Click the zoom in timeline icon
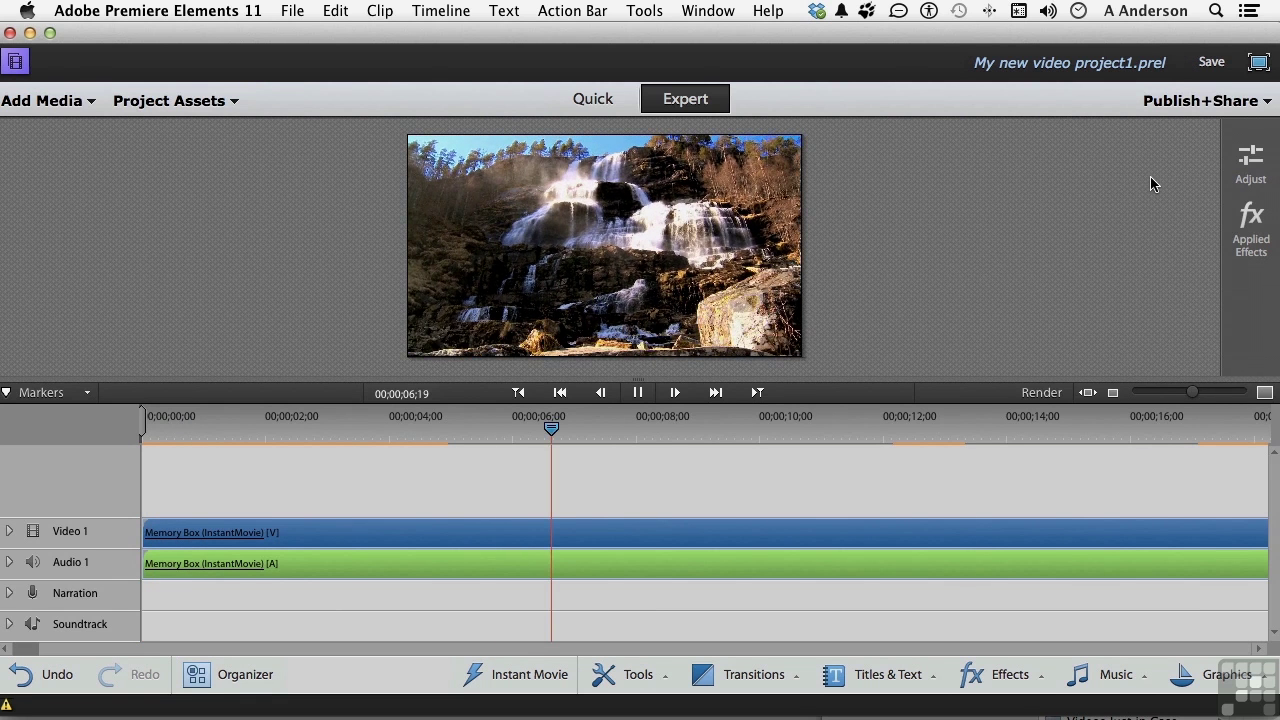1280x720 pixels. tap(1264, 393)
